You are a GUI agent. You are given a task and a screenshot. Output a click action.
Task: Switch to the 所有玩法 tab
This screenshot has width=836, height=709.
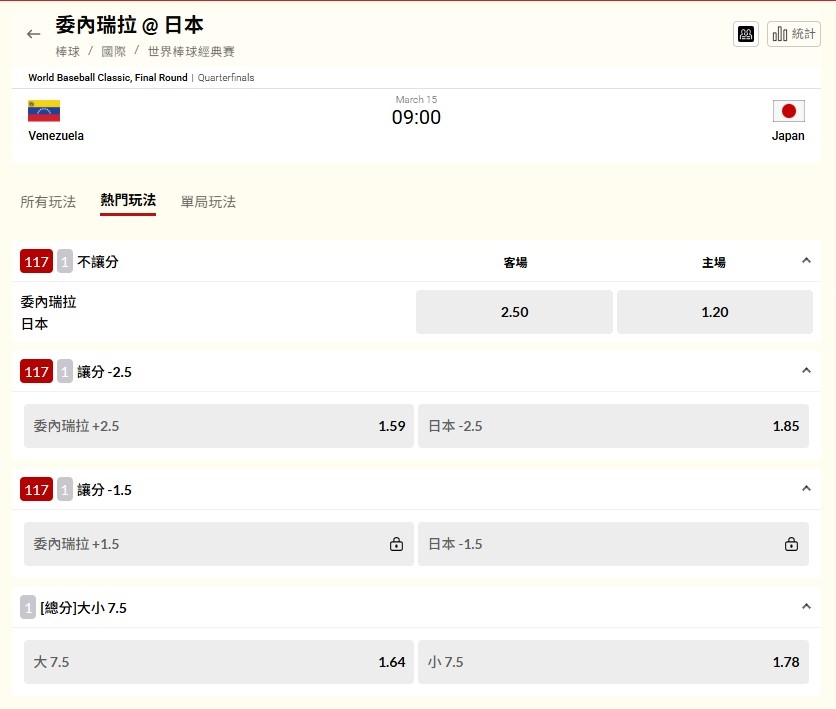click(x=48, y=202)
